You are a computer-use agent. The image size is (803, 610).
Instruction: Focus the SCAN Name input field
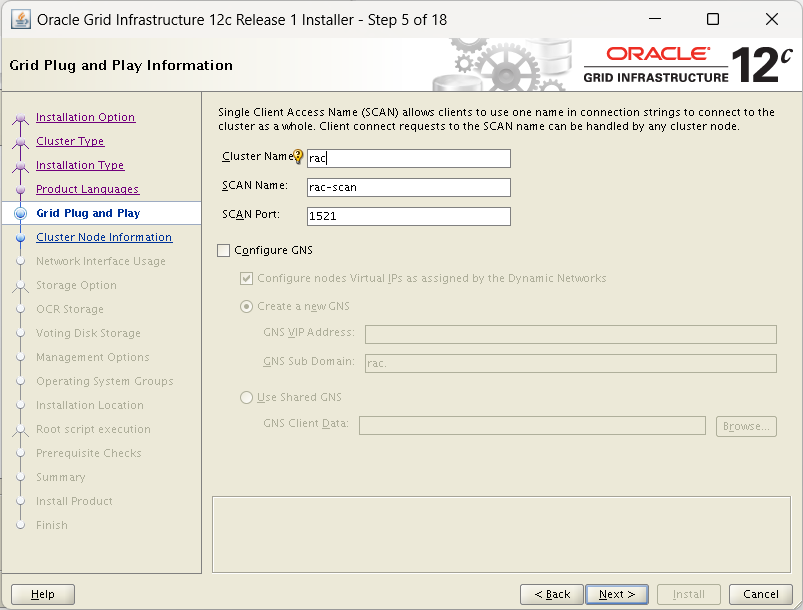tap(409, 187)
